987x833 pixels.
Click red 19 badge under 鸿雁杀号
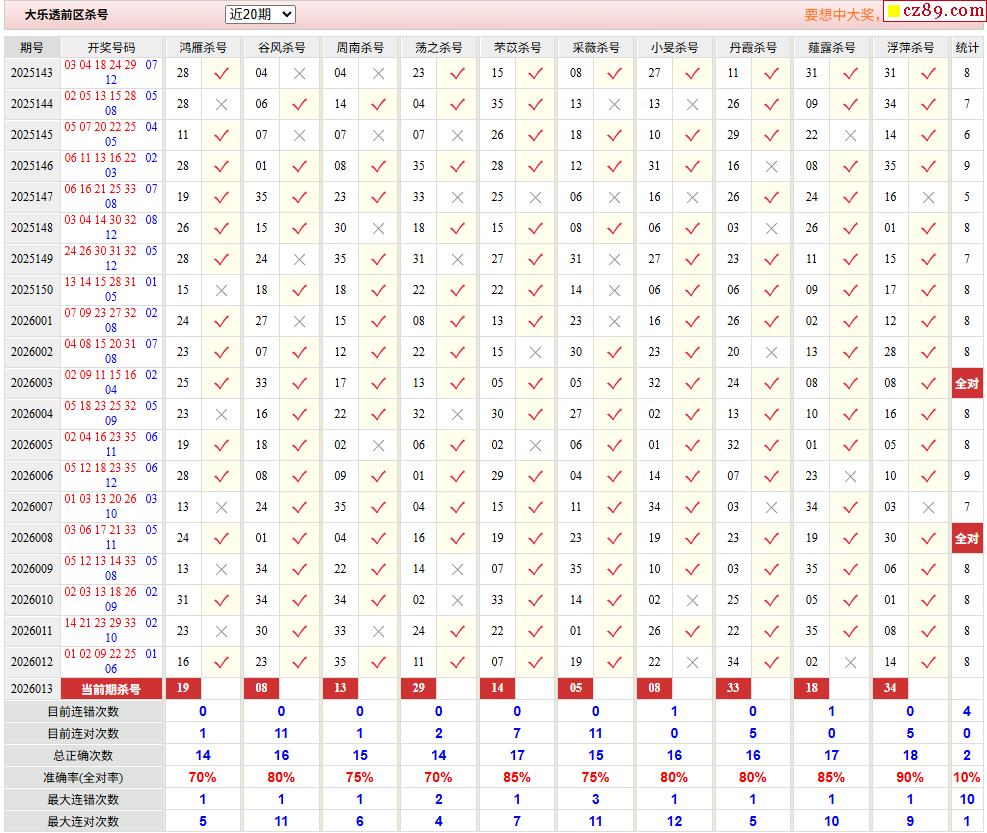point(183,688)
